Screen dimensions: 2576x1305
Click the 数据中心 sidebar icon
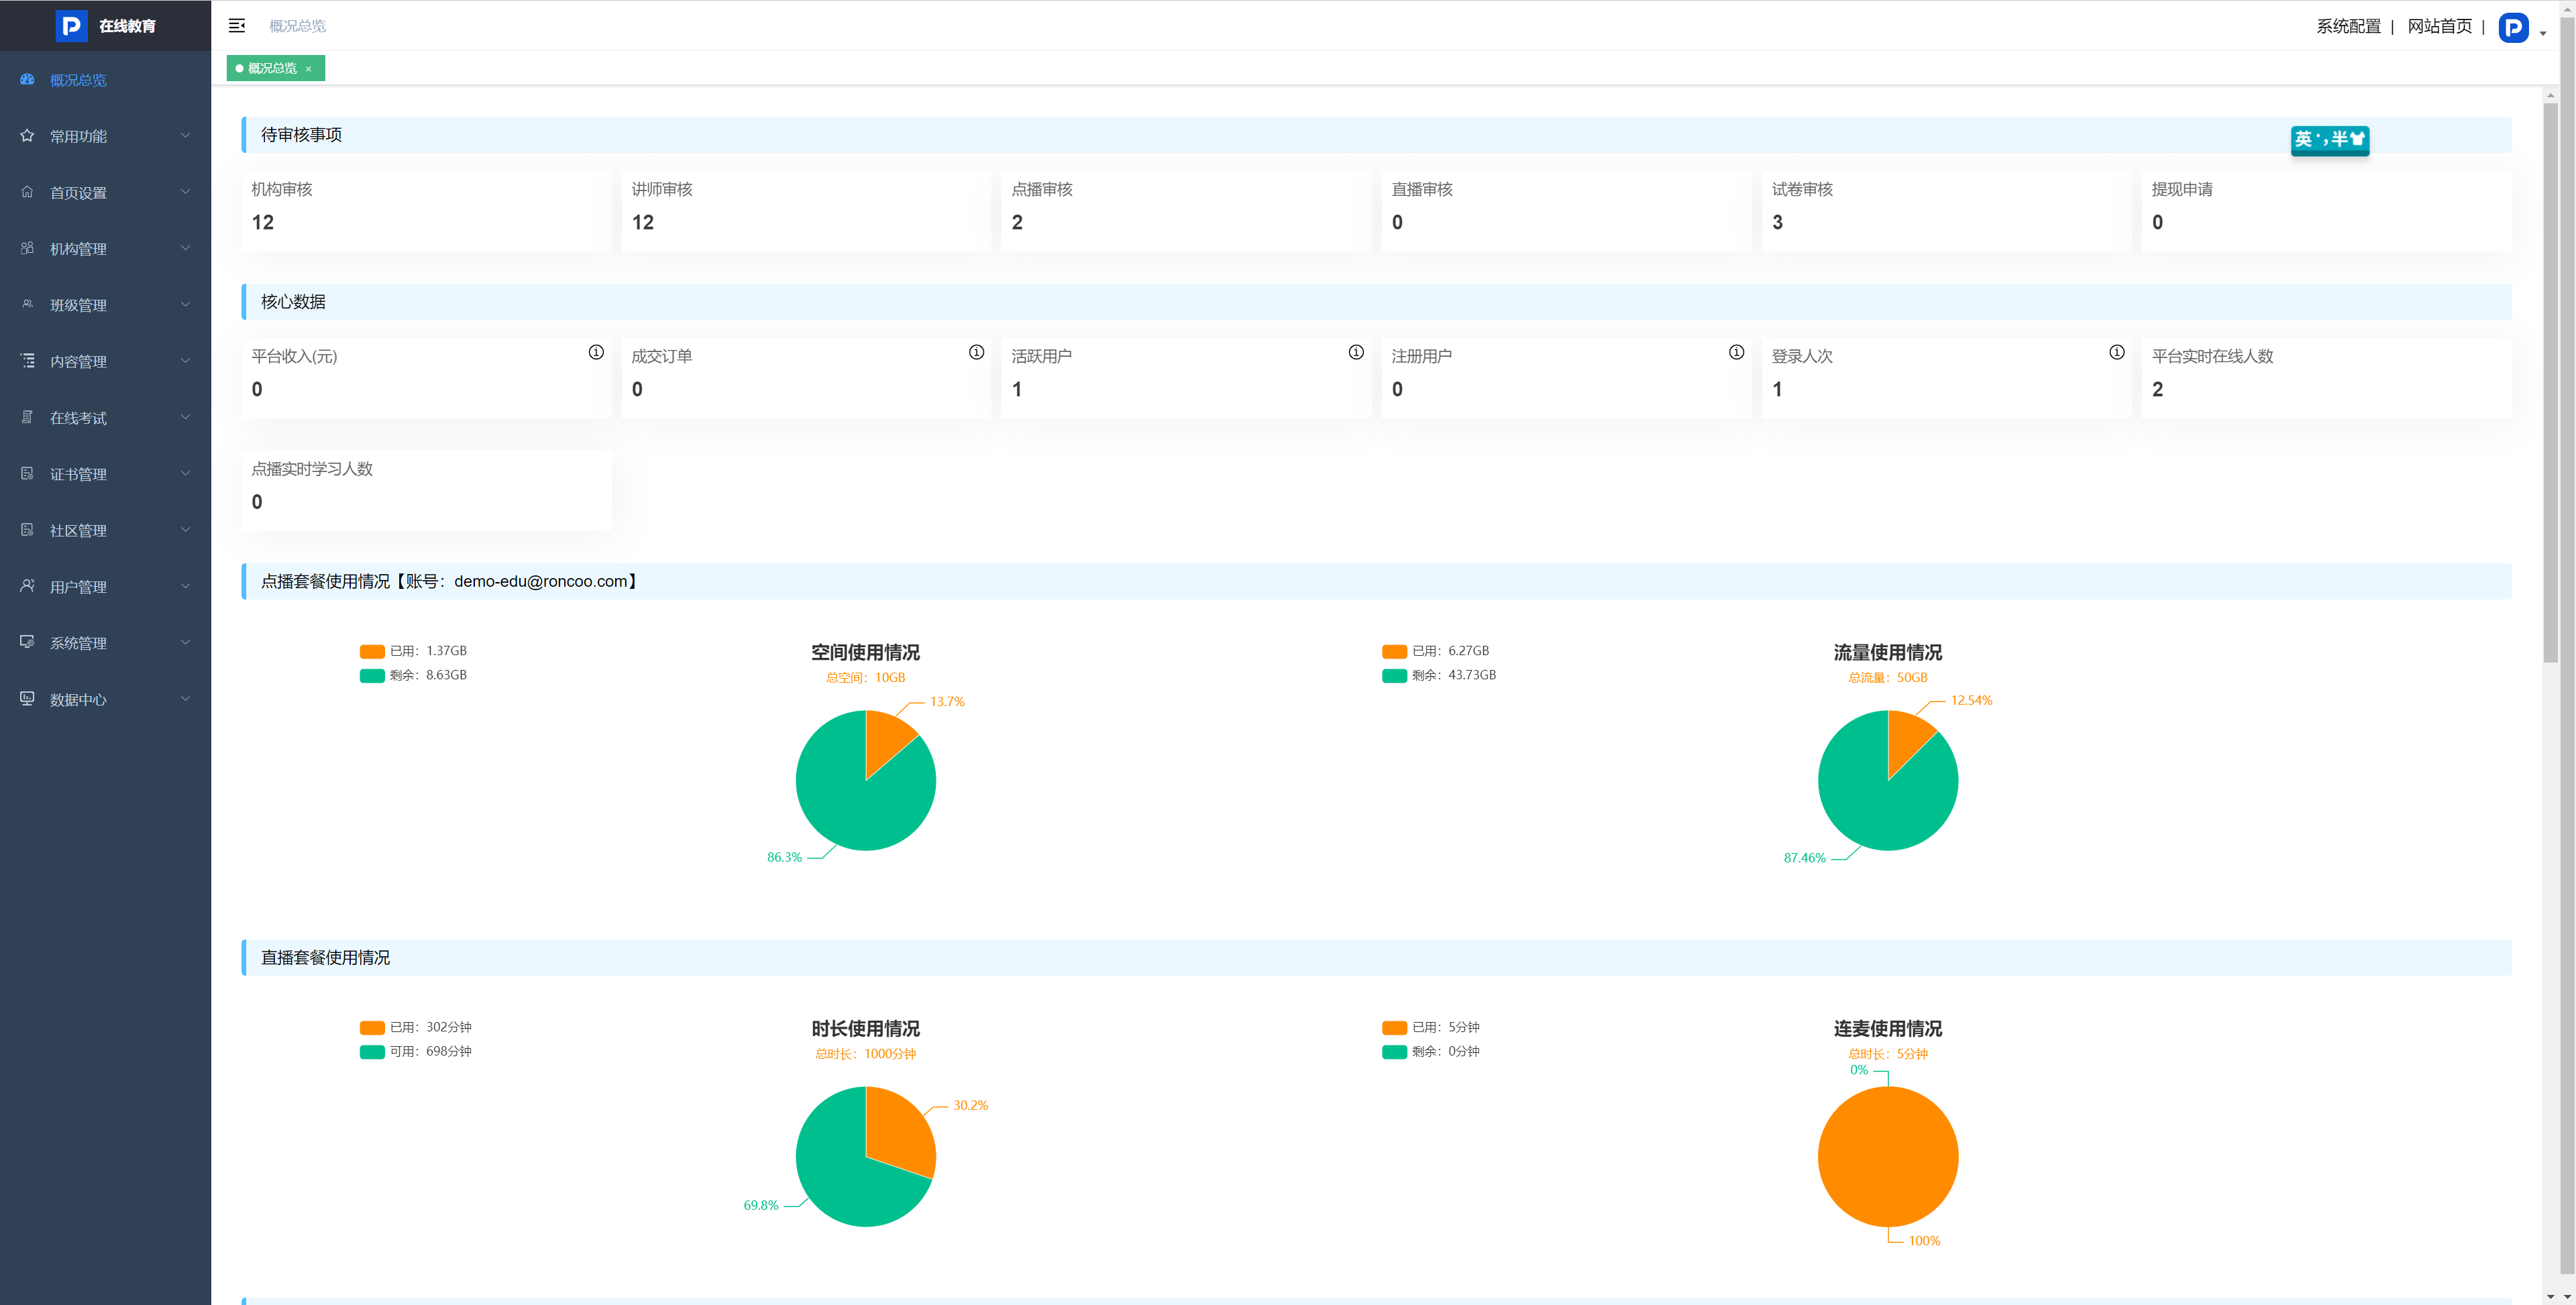[27, 699]
